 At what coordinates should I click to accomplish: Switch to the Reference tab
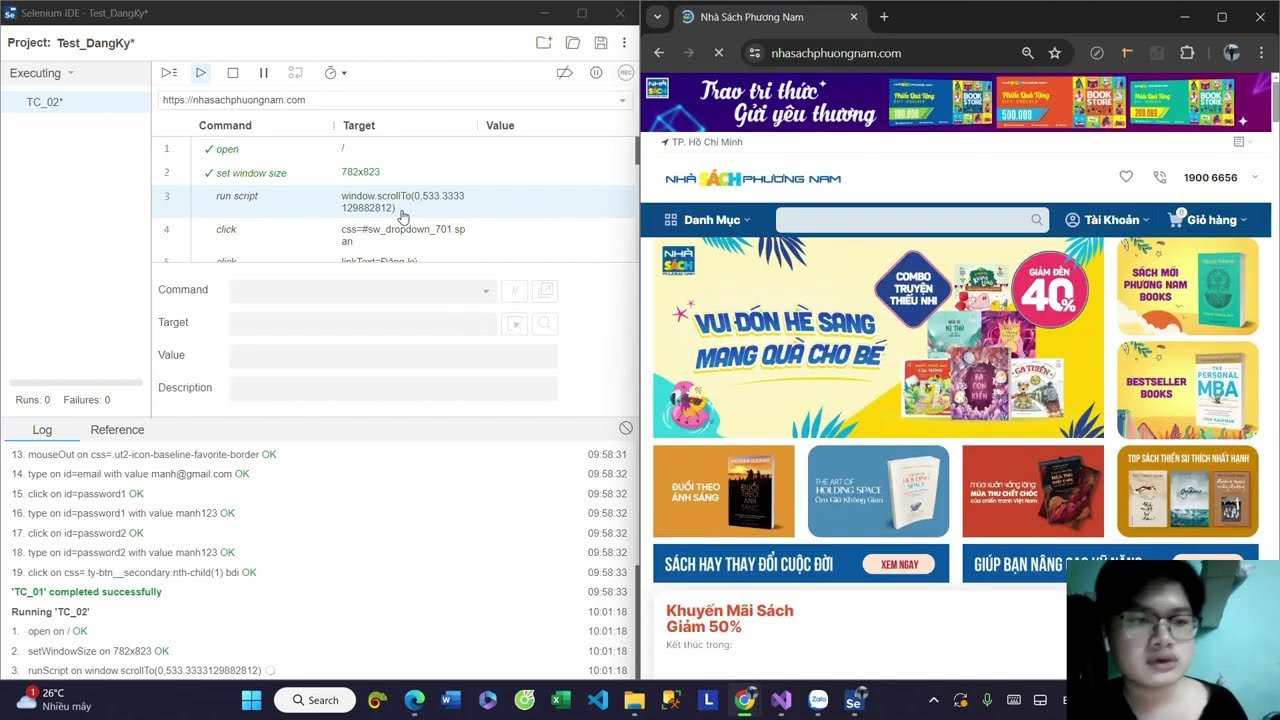117,430
